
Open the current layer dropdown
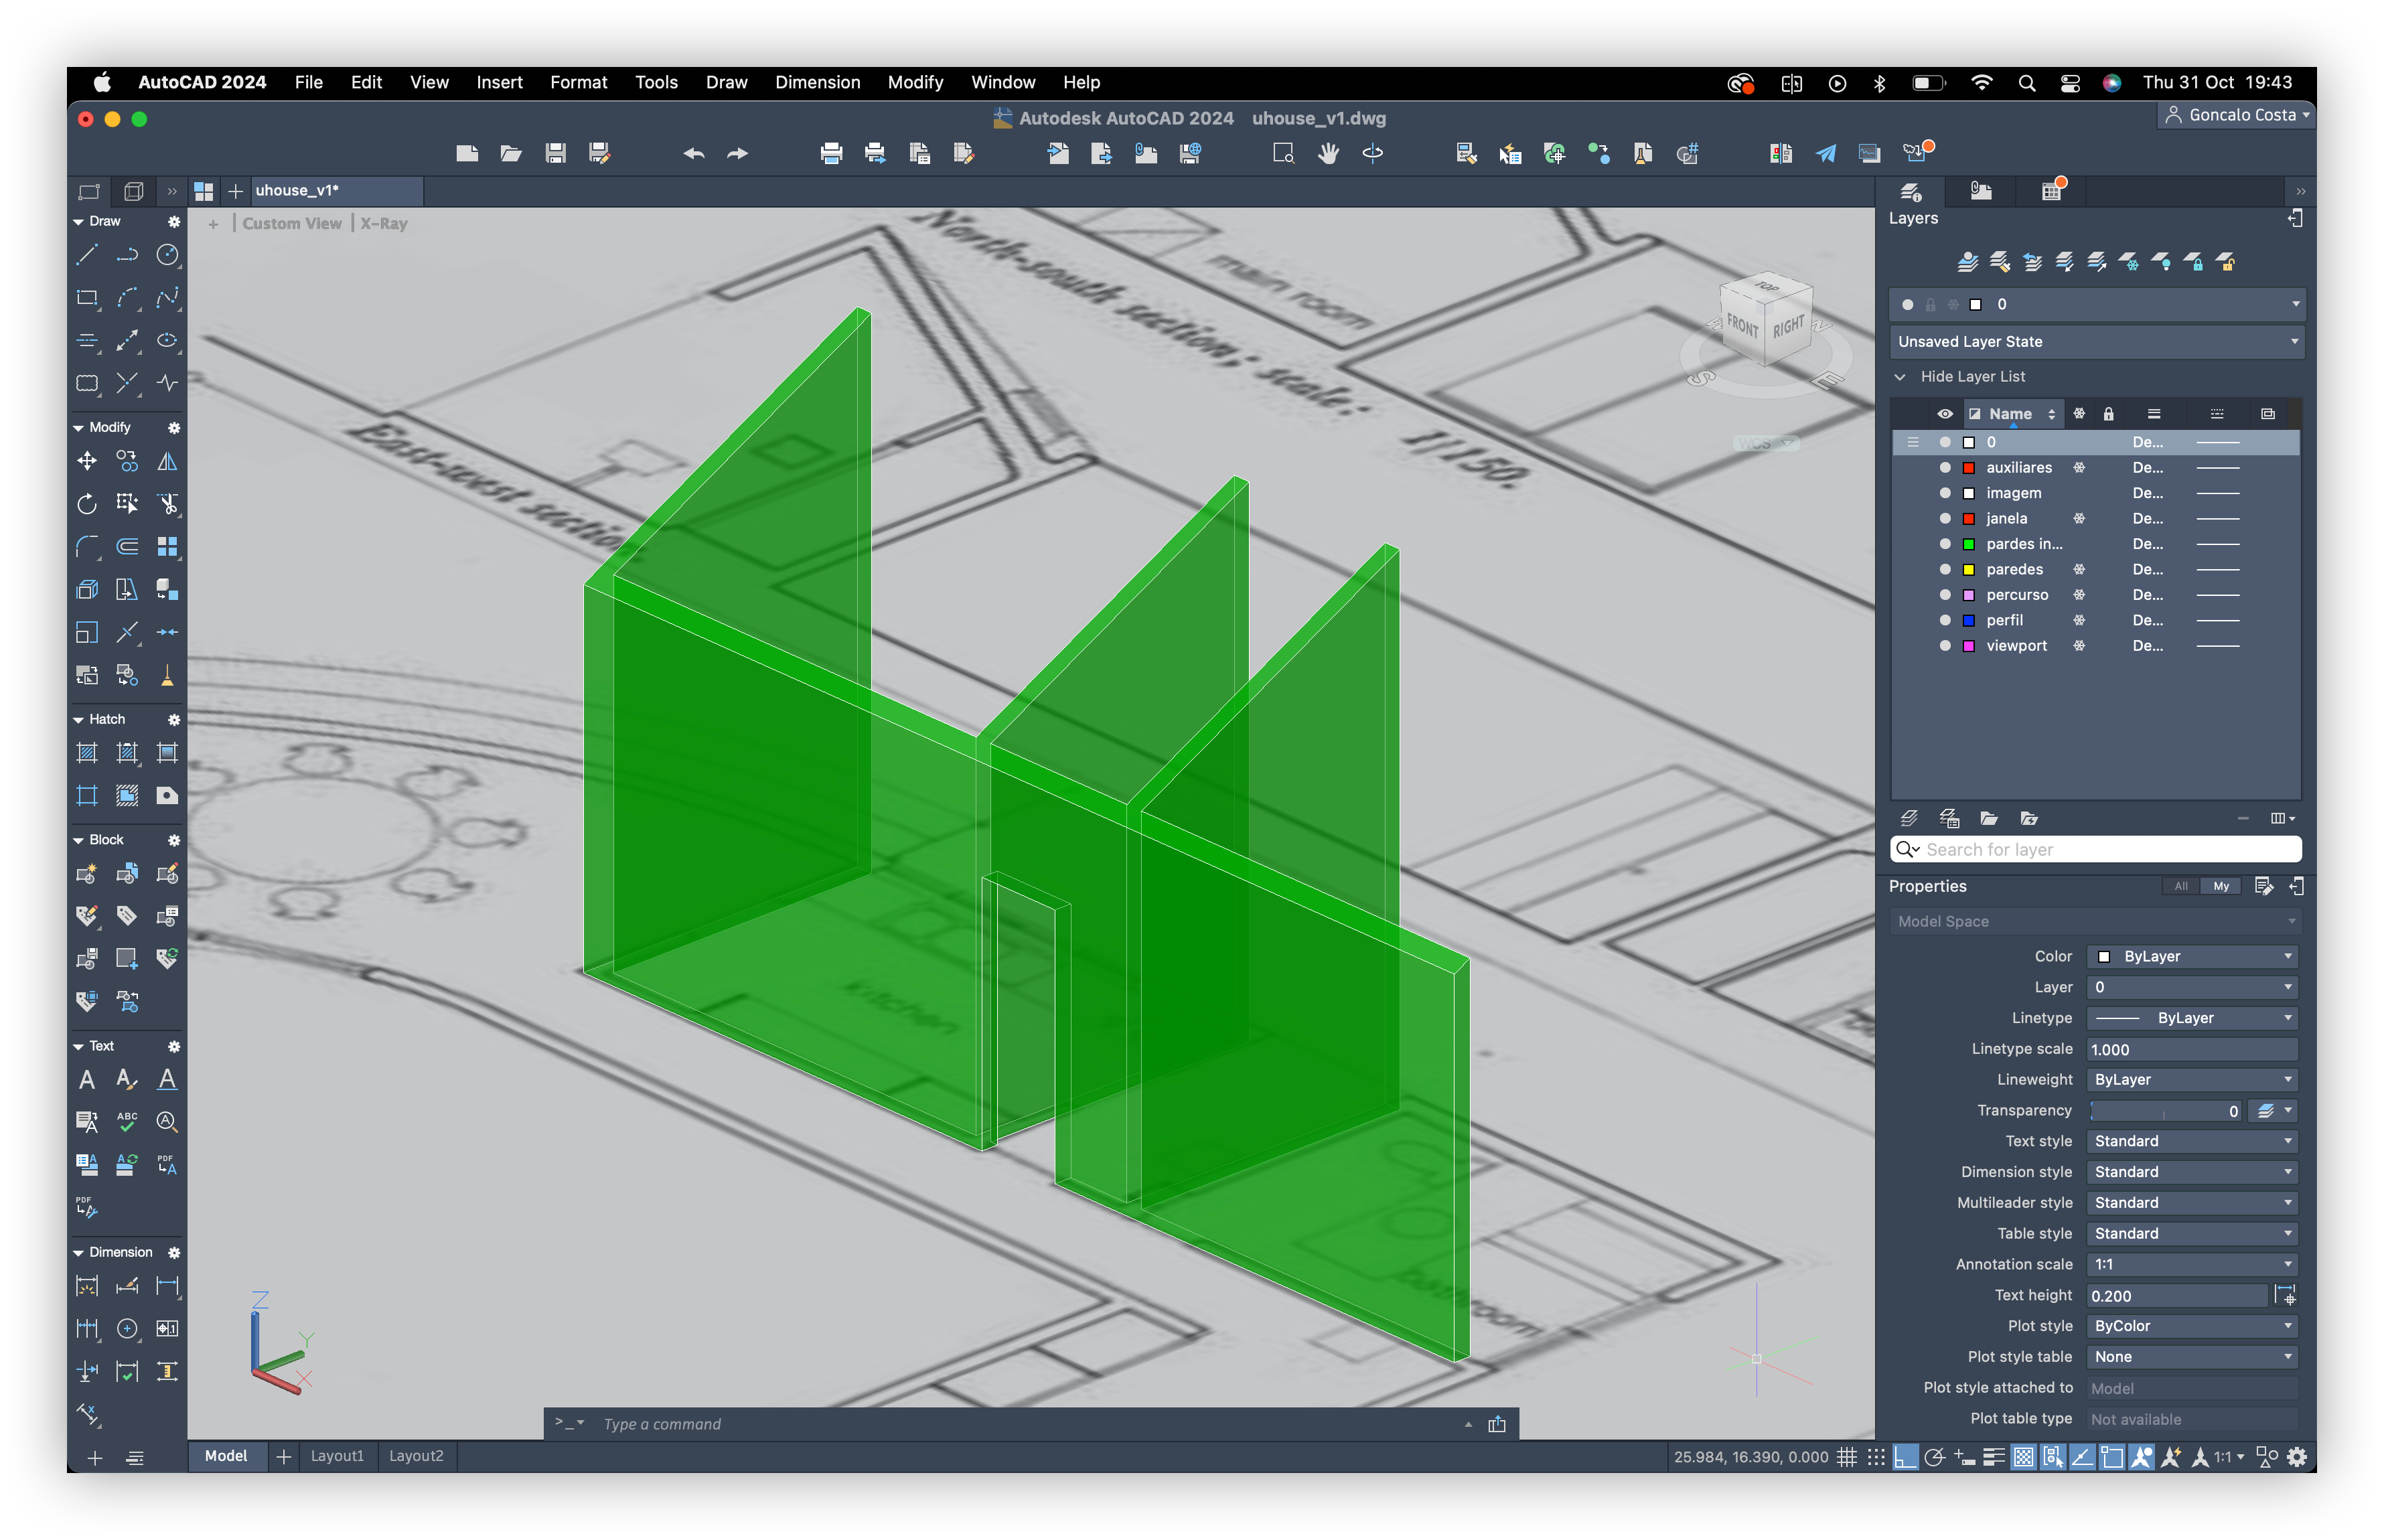[x=2096, y=304]
